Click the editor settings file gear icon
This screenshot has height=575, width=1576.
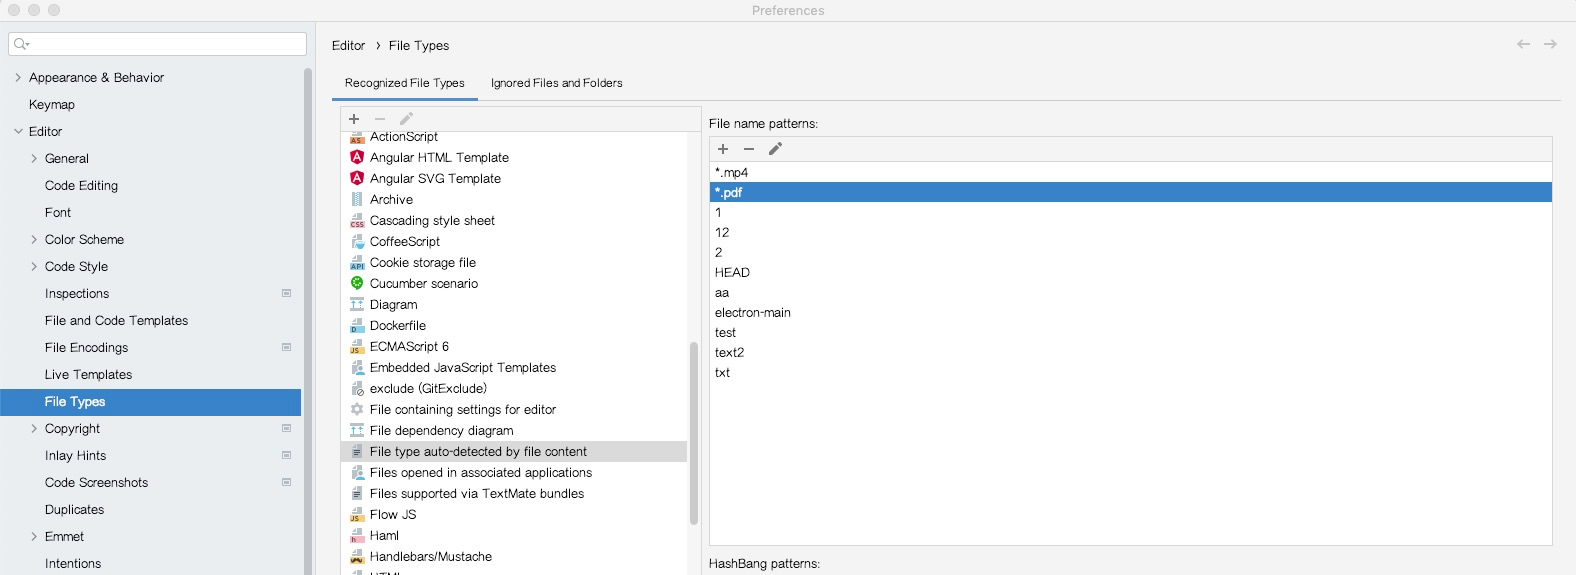pos(357,409)
